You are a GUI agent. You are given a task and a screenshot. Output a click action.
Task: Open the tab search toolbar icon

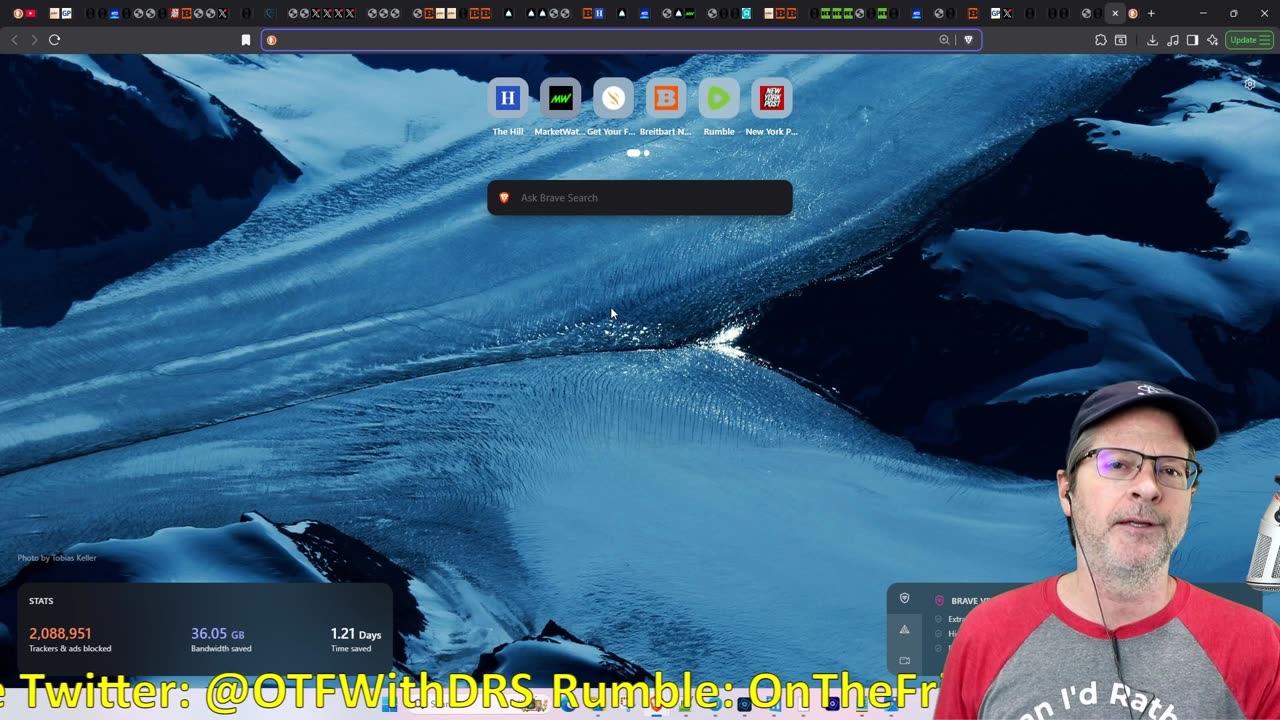click(x=1121, y=40)
